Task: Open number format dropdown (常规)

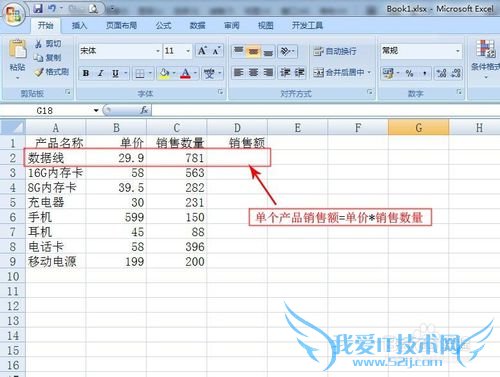Action: click(458, 51)
